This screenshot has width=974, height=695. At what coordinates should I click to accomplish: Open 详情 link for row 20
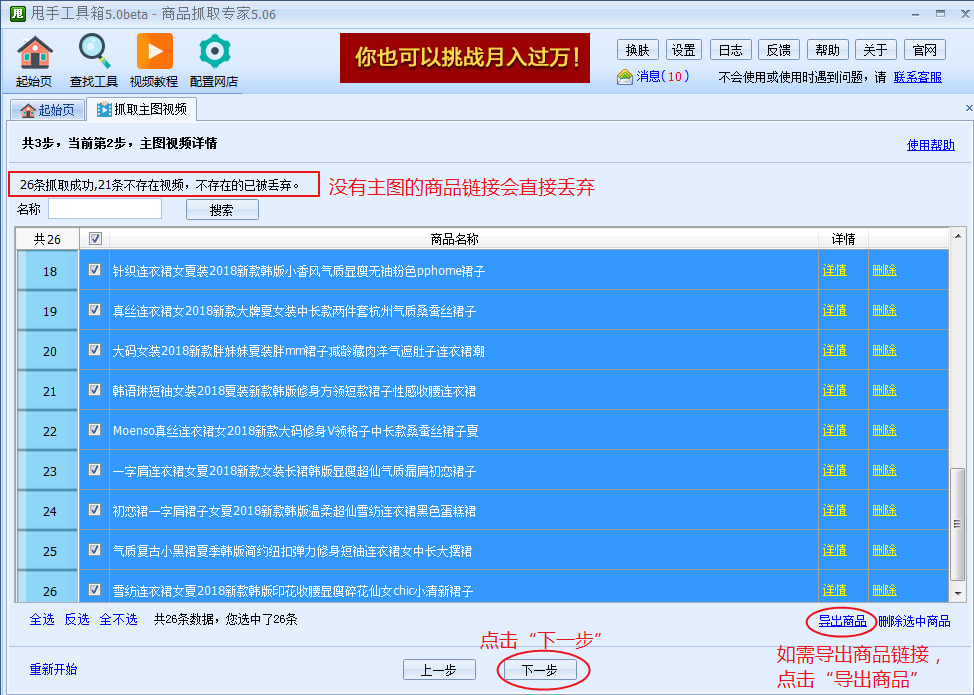pos(834,350)
